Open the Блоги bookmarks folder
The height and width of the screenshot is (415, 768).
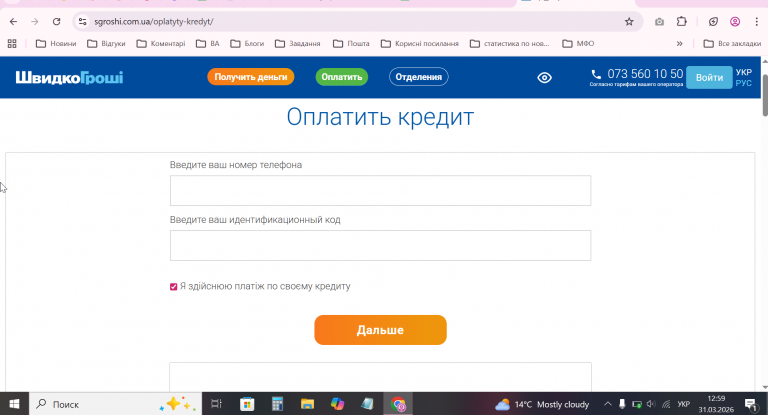coord(247,44)
